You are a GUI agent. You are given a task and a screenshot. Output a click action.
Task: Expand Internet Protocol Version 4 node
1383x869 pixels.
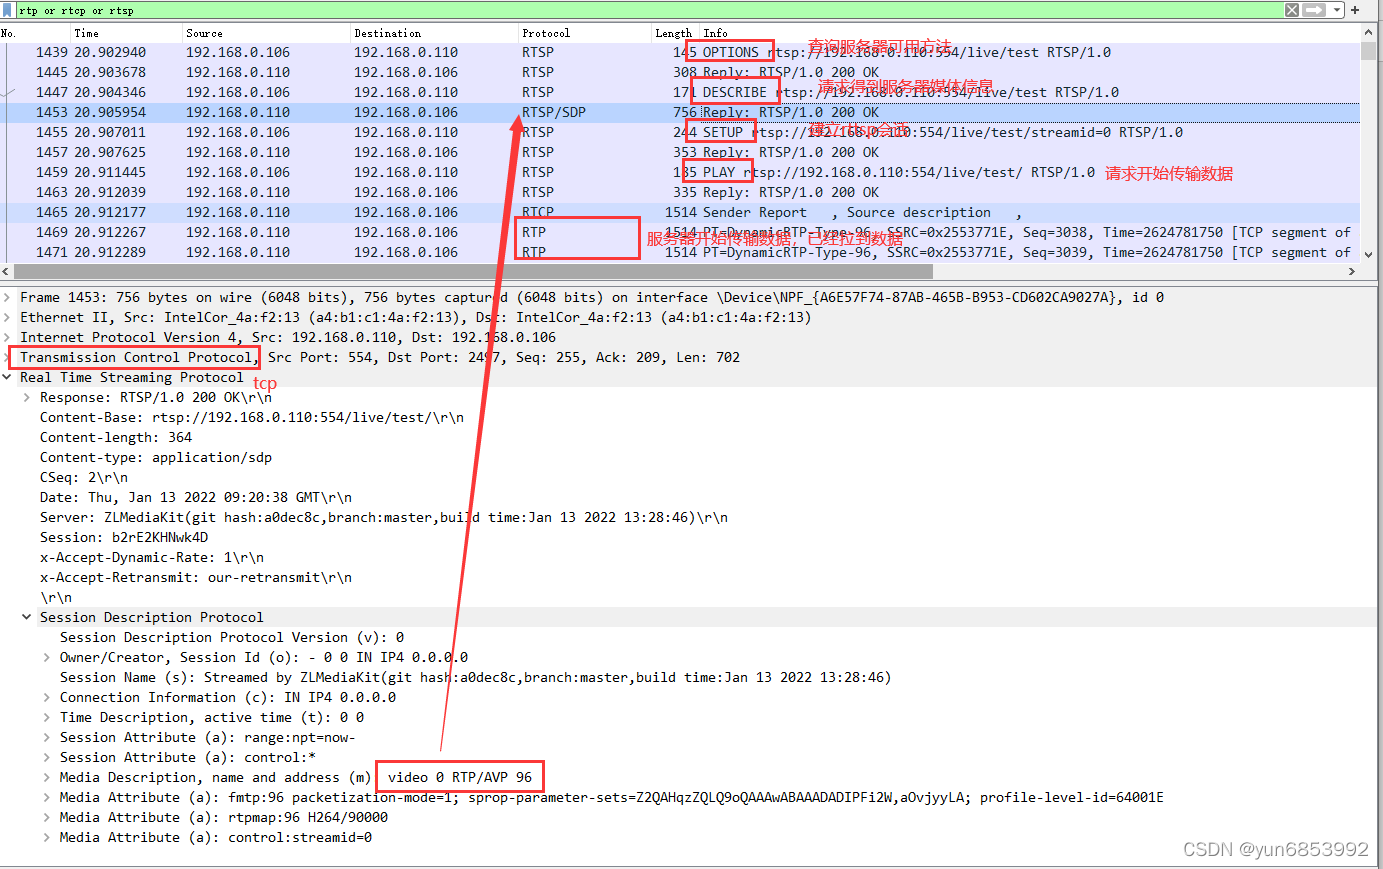coord(7,337)
